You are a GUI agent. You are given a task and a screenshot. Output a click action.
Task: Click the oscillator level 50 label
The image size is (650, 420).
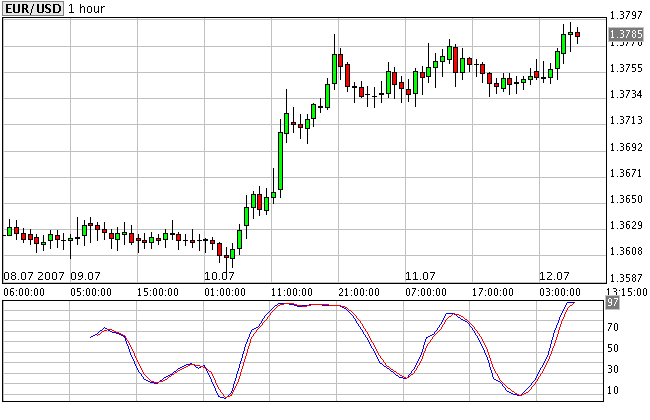(613, 348)
